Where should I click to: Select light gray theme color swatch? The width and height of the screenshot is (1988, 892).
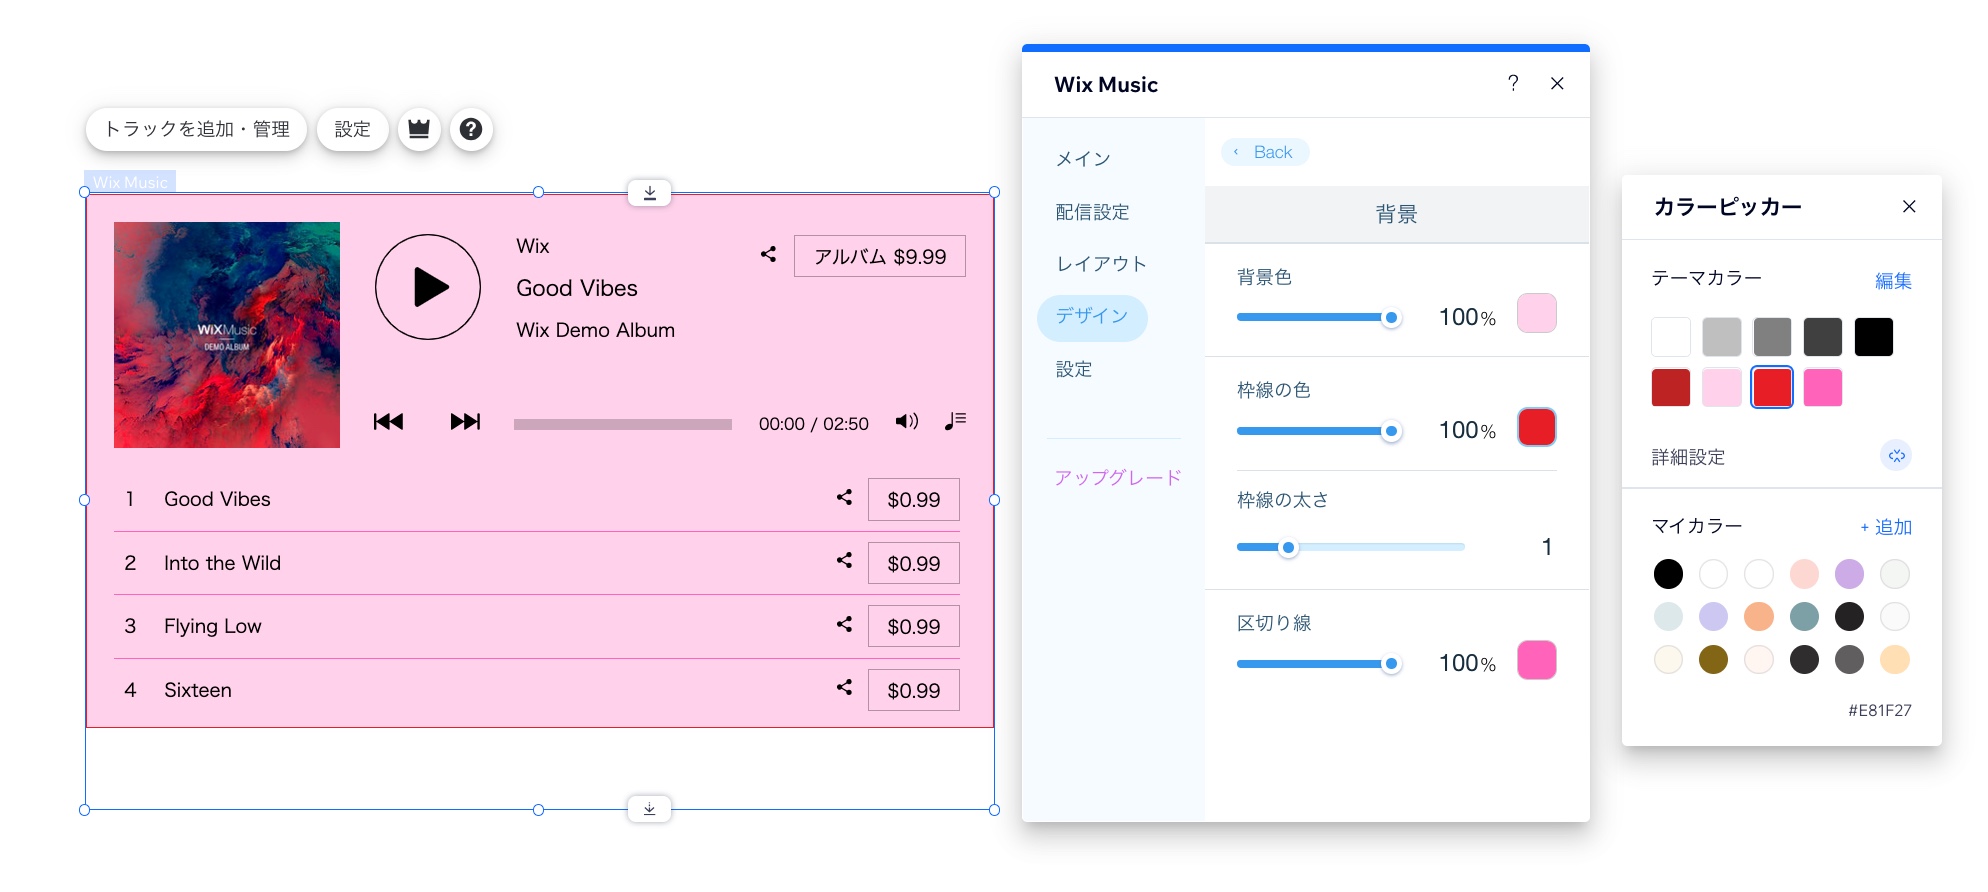(1722, 337)
